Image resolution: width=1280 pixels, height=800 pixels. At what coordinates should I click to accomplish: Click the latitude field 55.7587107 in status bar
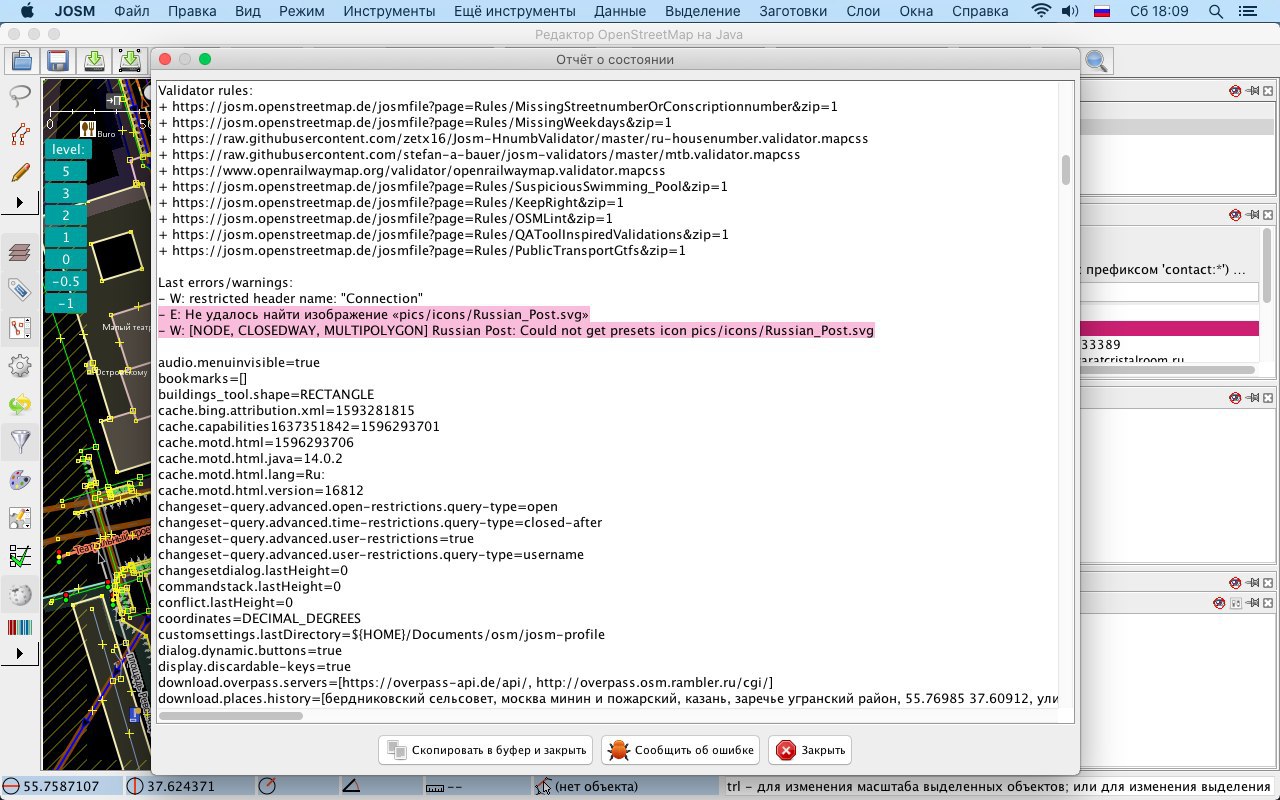[61, 786]
